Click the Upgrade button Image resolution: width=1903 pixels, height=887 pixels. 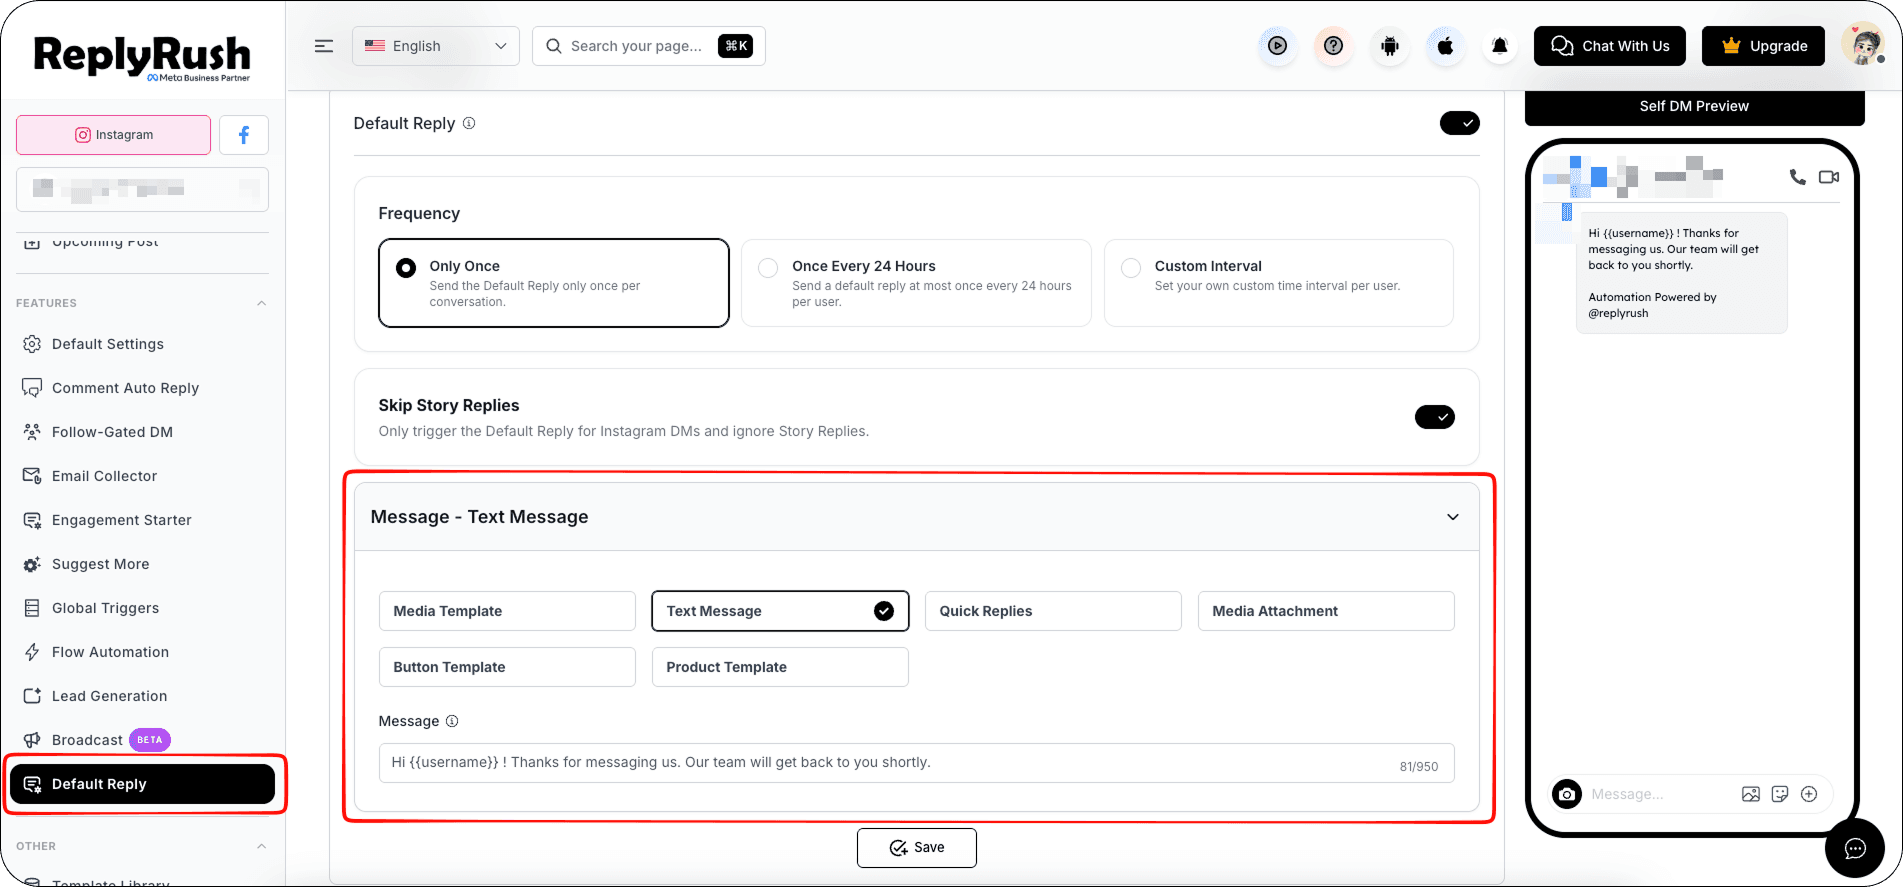1764,46
